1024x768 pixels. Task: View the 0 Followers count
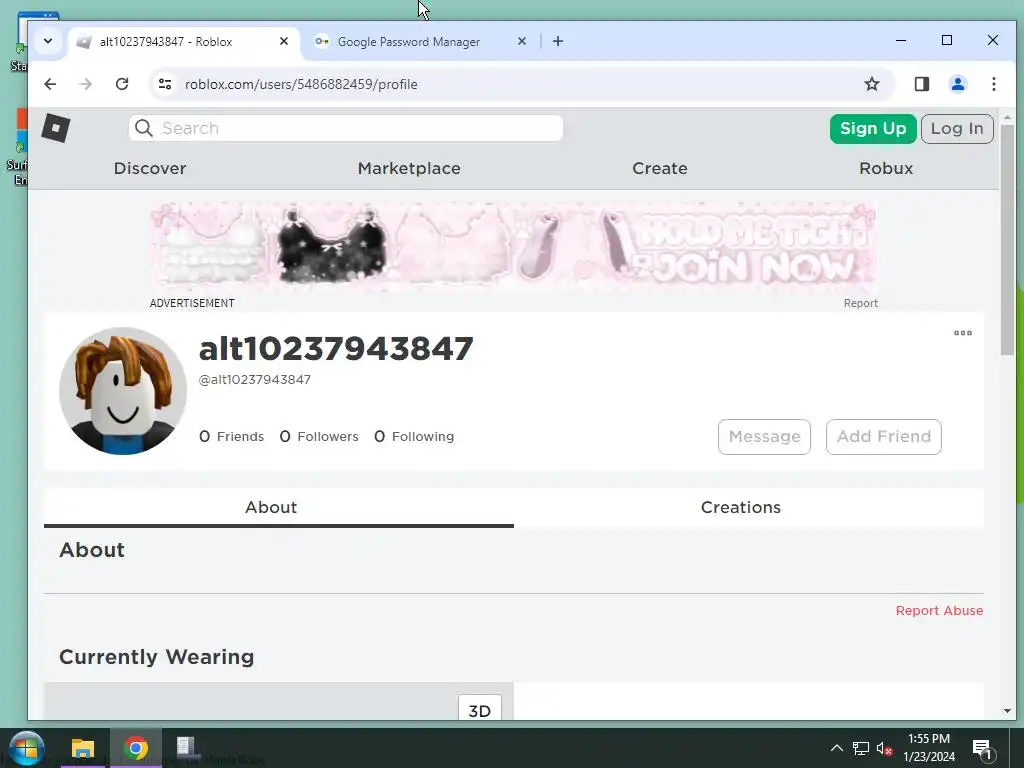tap(319, 436)
